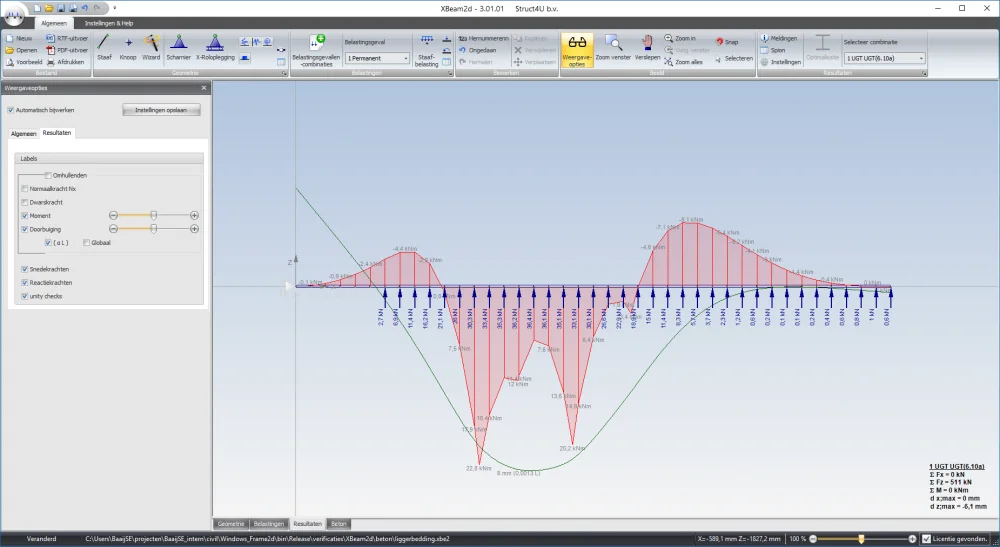Viewport: 1000px width, 547px height.
Task: Open Belastingsgevallen-combinaties
Action: click(316, 51)
